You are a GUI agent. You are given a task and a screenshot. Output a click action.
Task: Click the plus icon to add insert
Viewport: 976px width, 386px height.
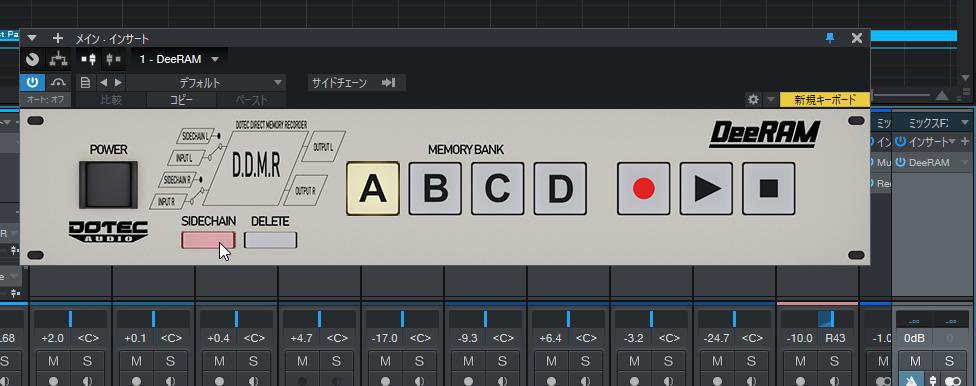click(58, 38)
